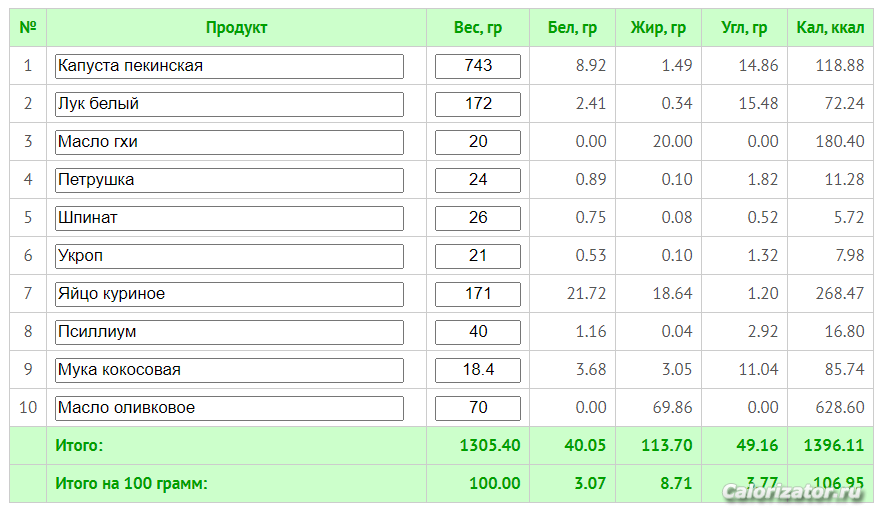This screenshot has height=513, width=885.
Task: Click the Капуста пекинская product field
Action: tap(229, 66)
